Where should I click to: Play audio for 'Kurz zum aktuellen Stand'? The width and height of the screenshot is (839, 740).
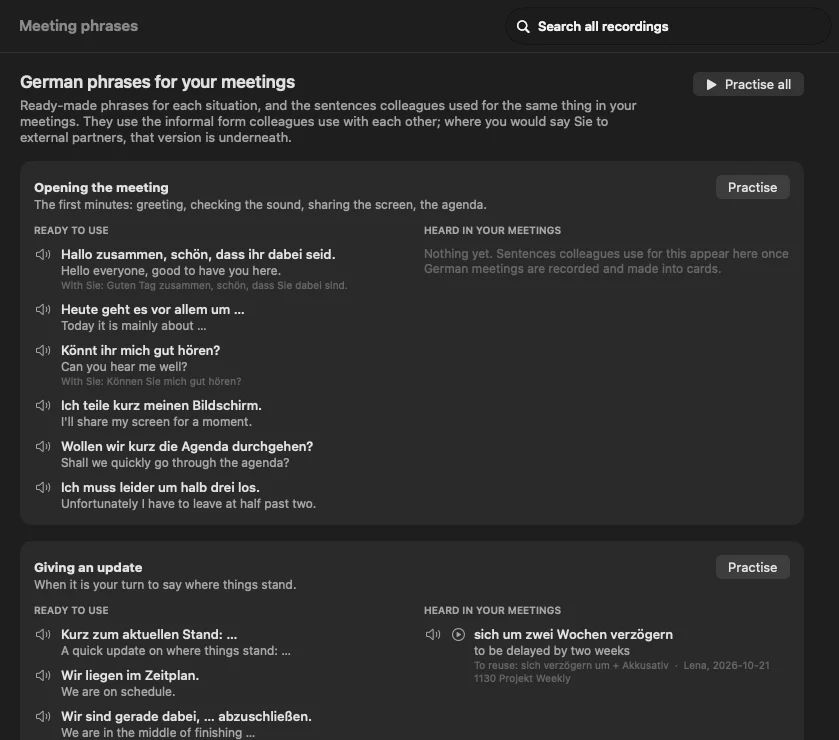point(43,635)
